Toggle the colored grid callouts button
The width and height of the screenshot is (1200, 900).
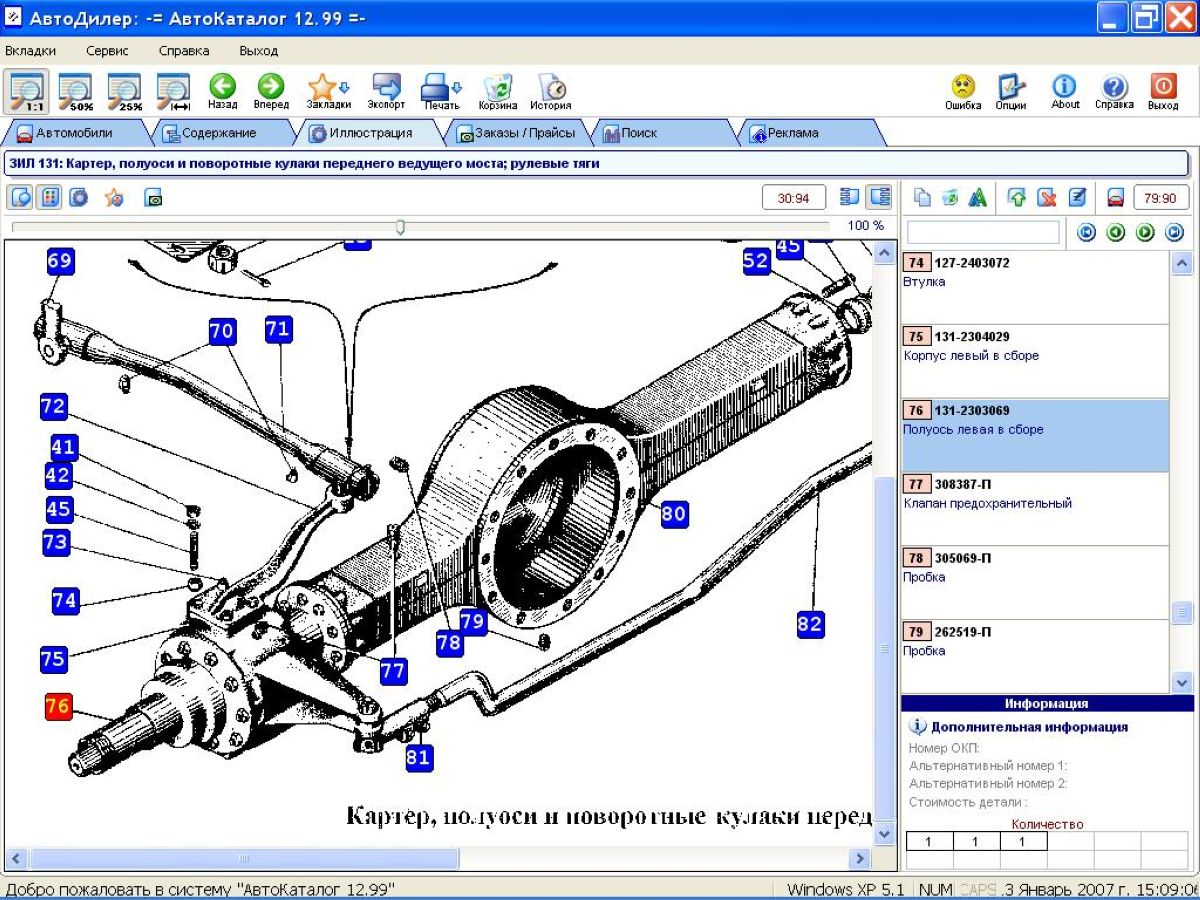tap(49, 197)
